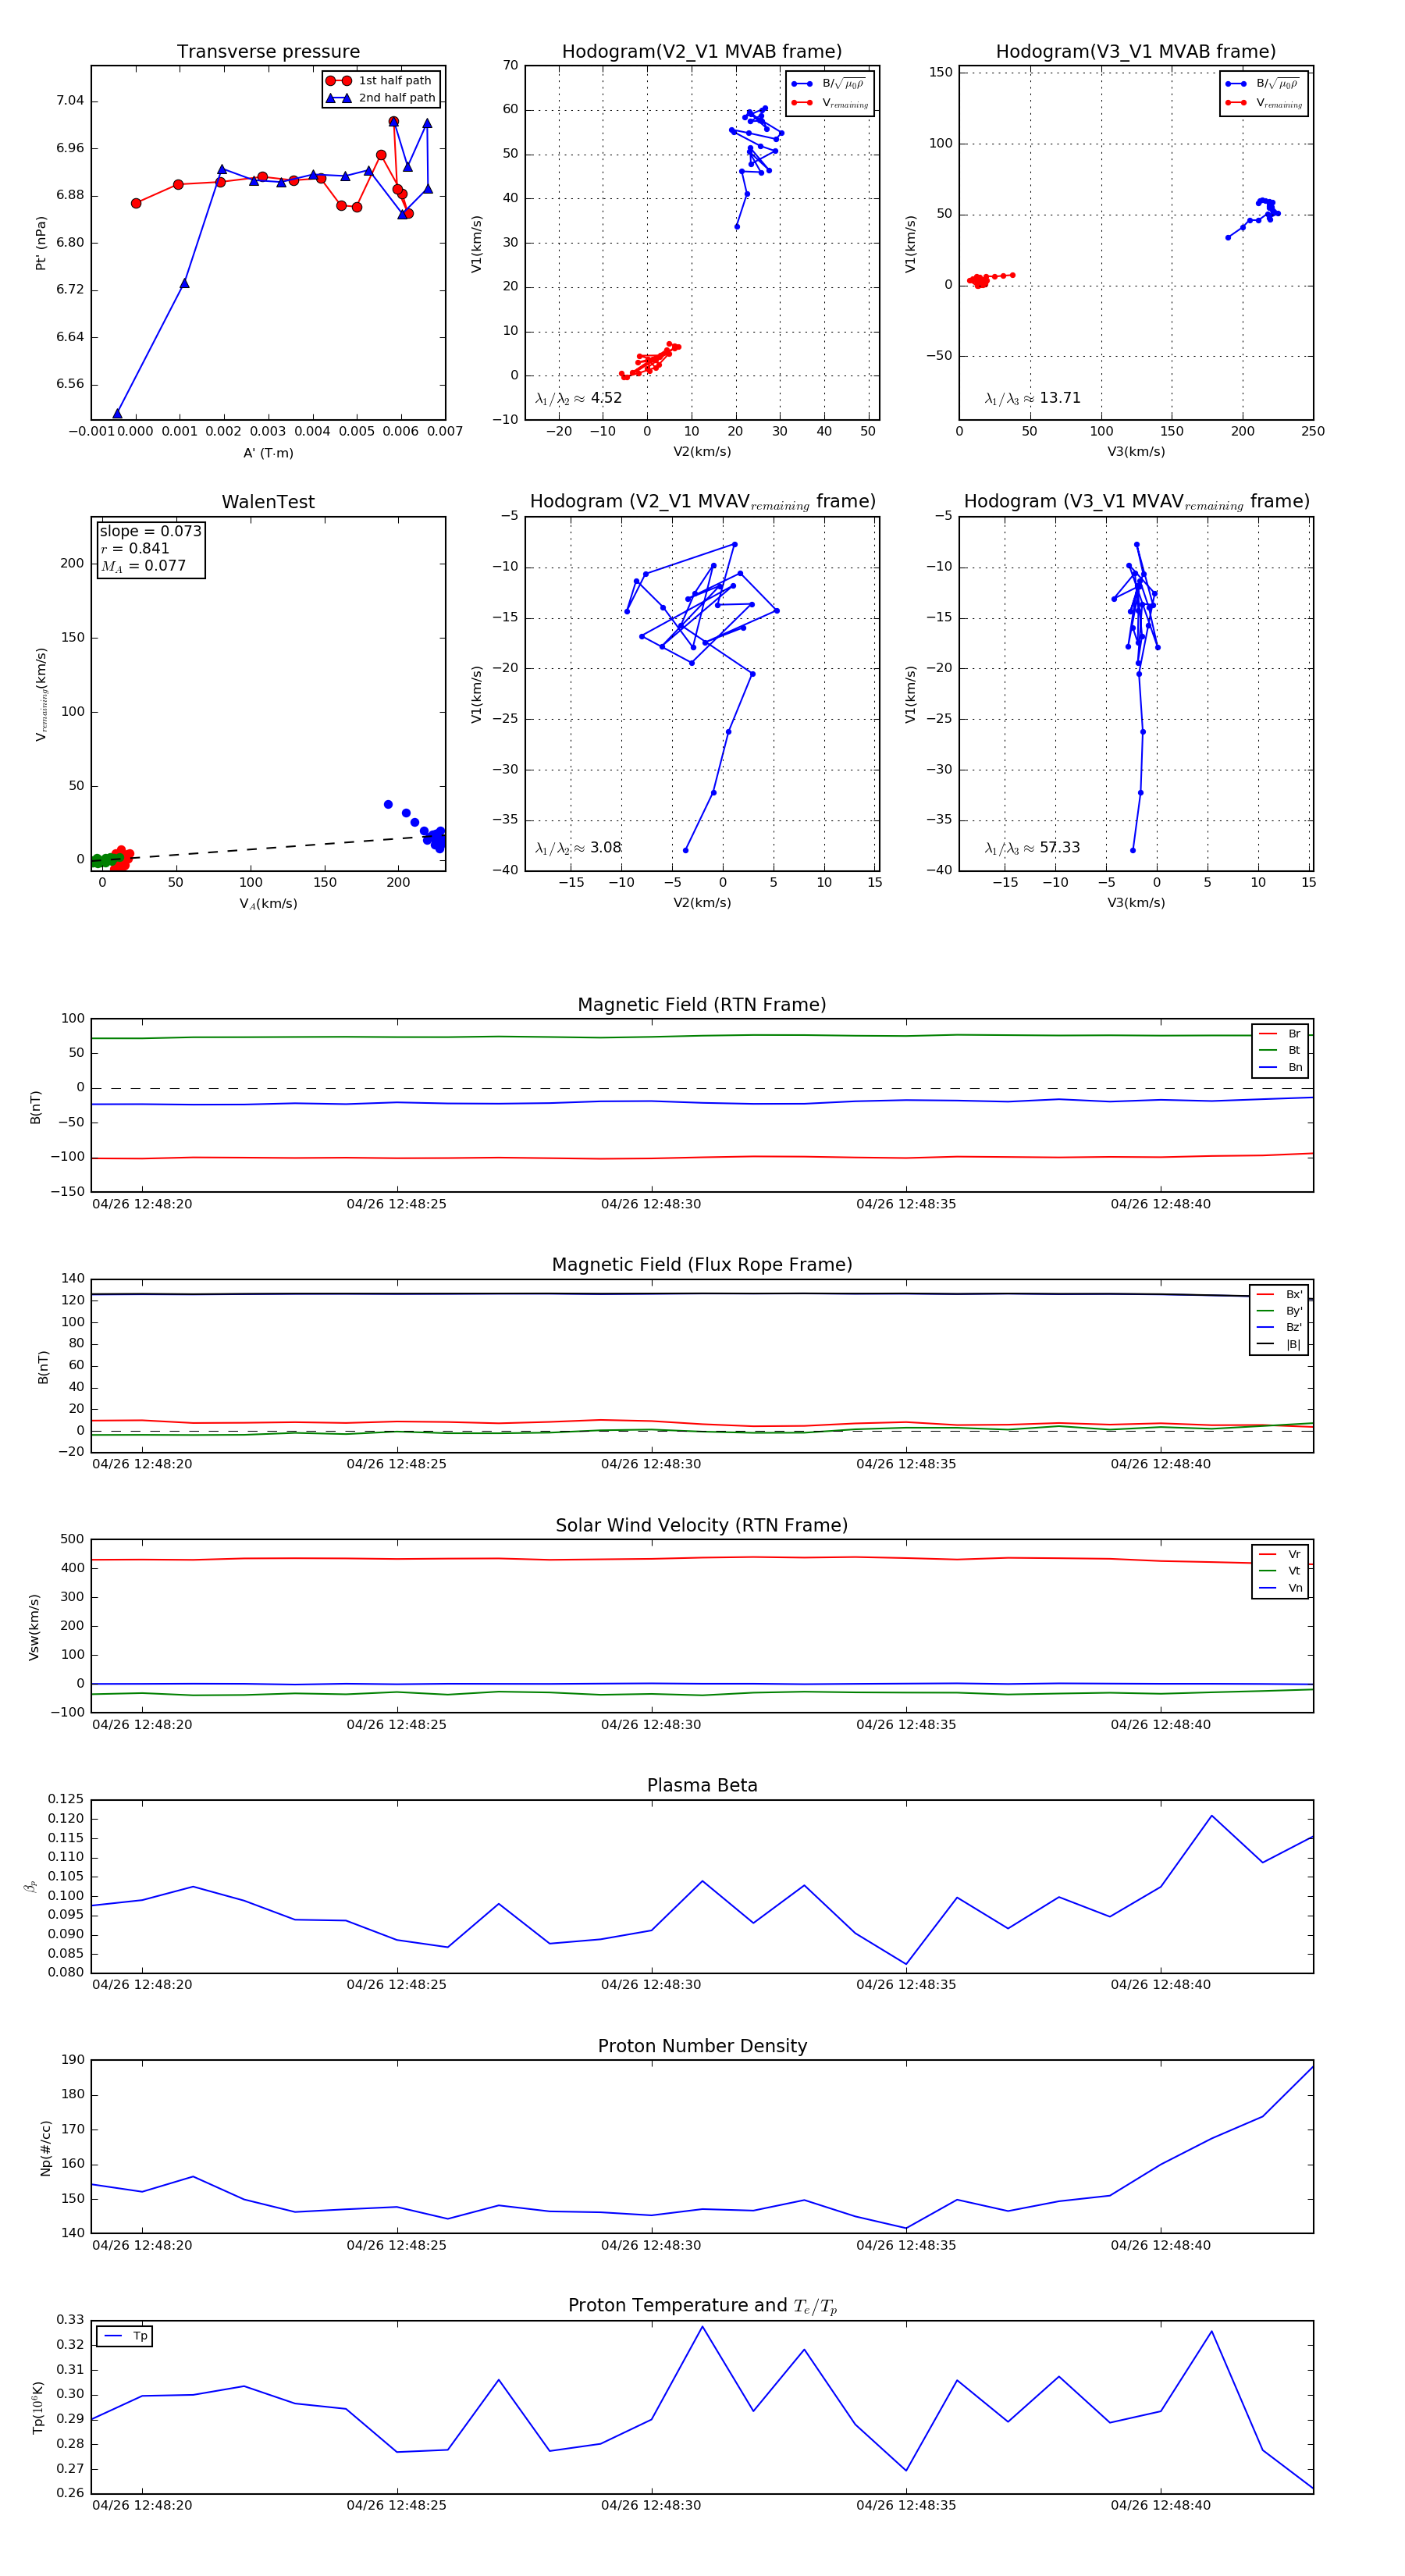Click the Proton Number Density title

tap(702, 2046)
